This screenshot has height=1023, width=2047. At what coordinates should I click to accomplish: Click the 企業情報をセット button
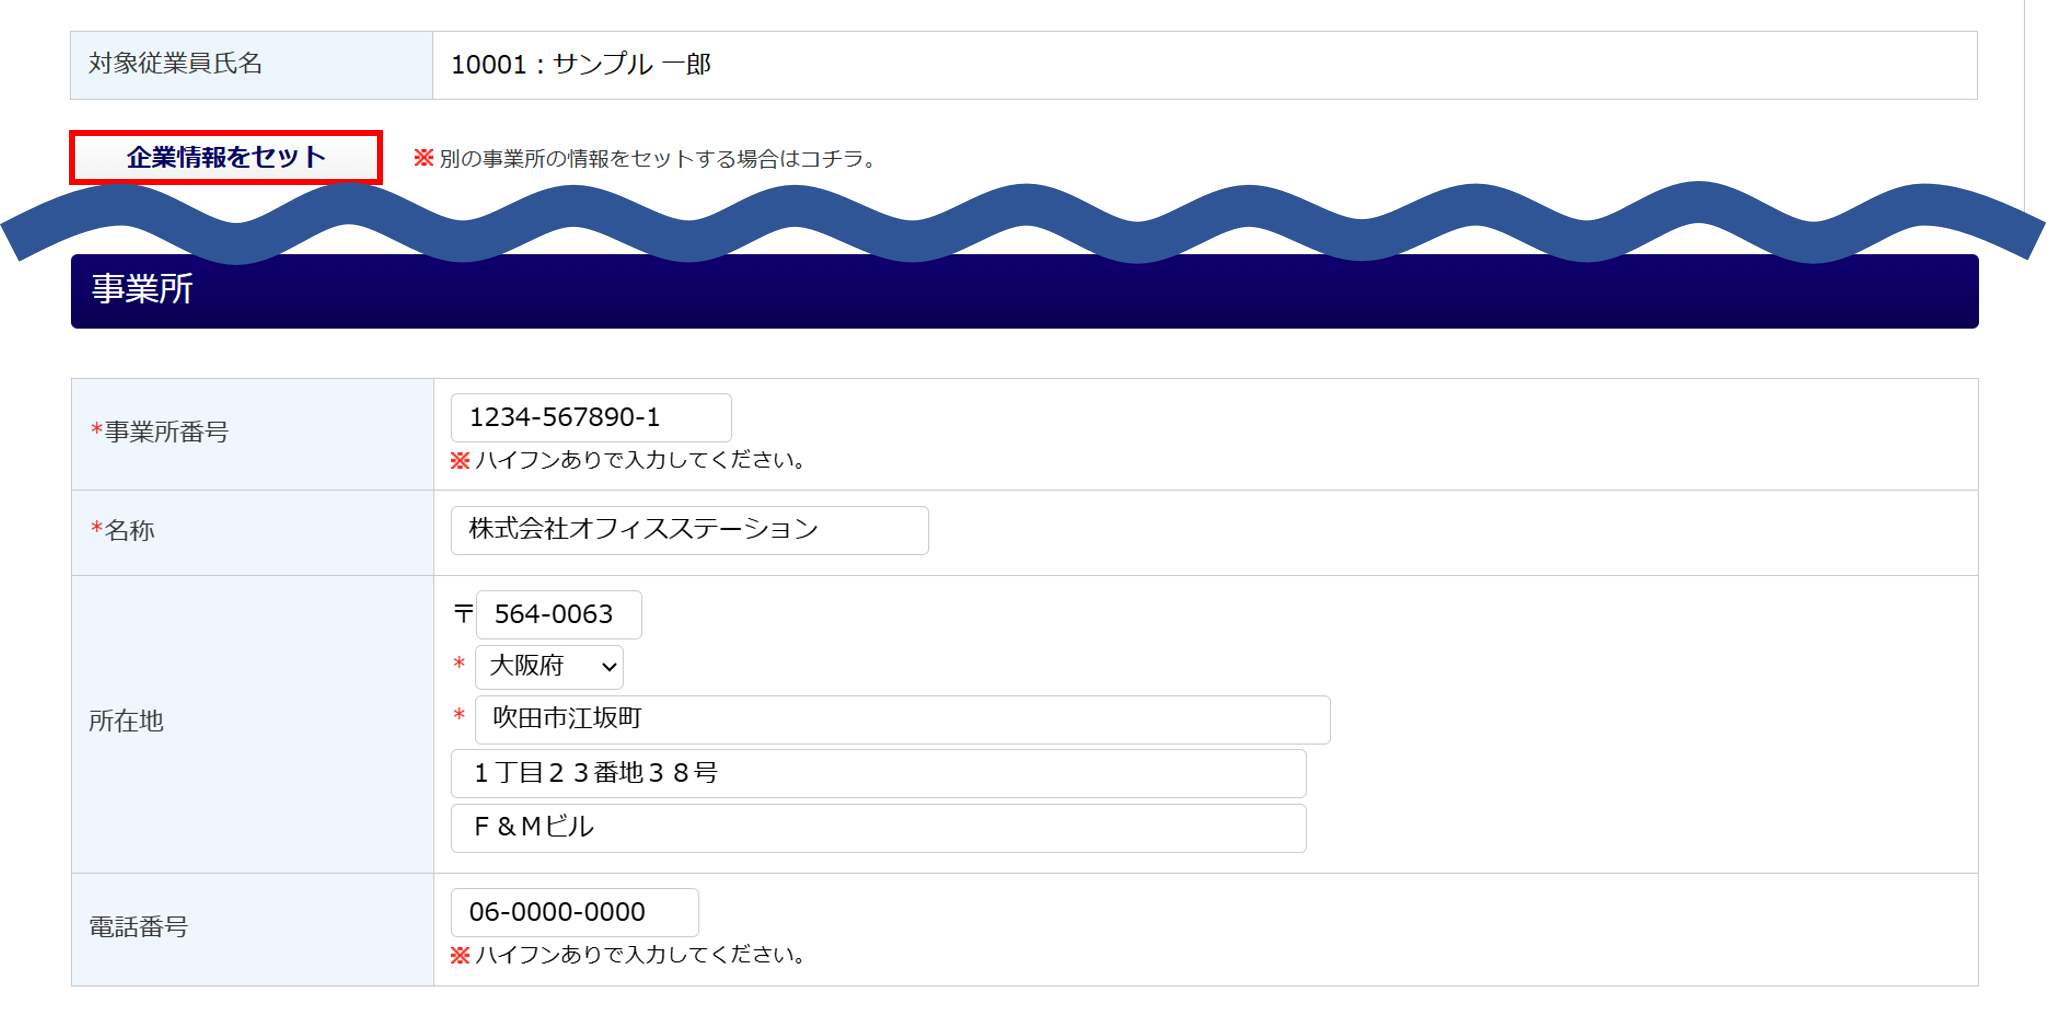[226, 158]
